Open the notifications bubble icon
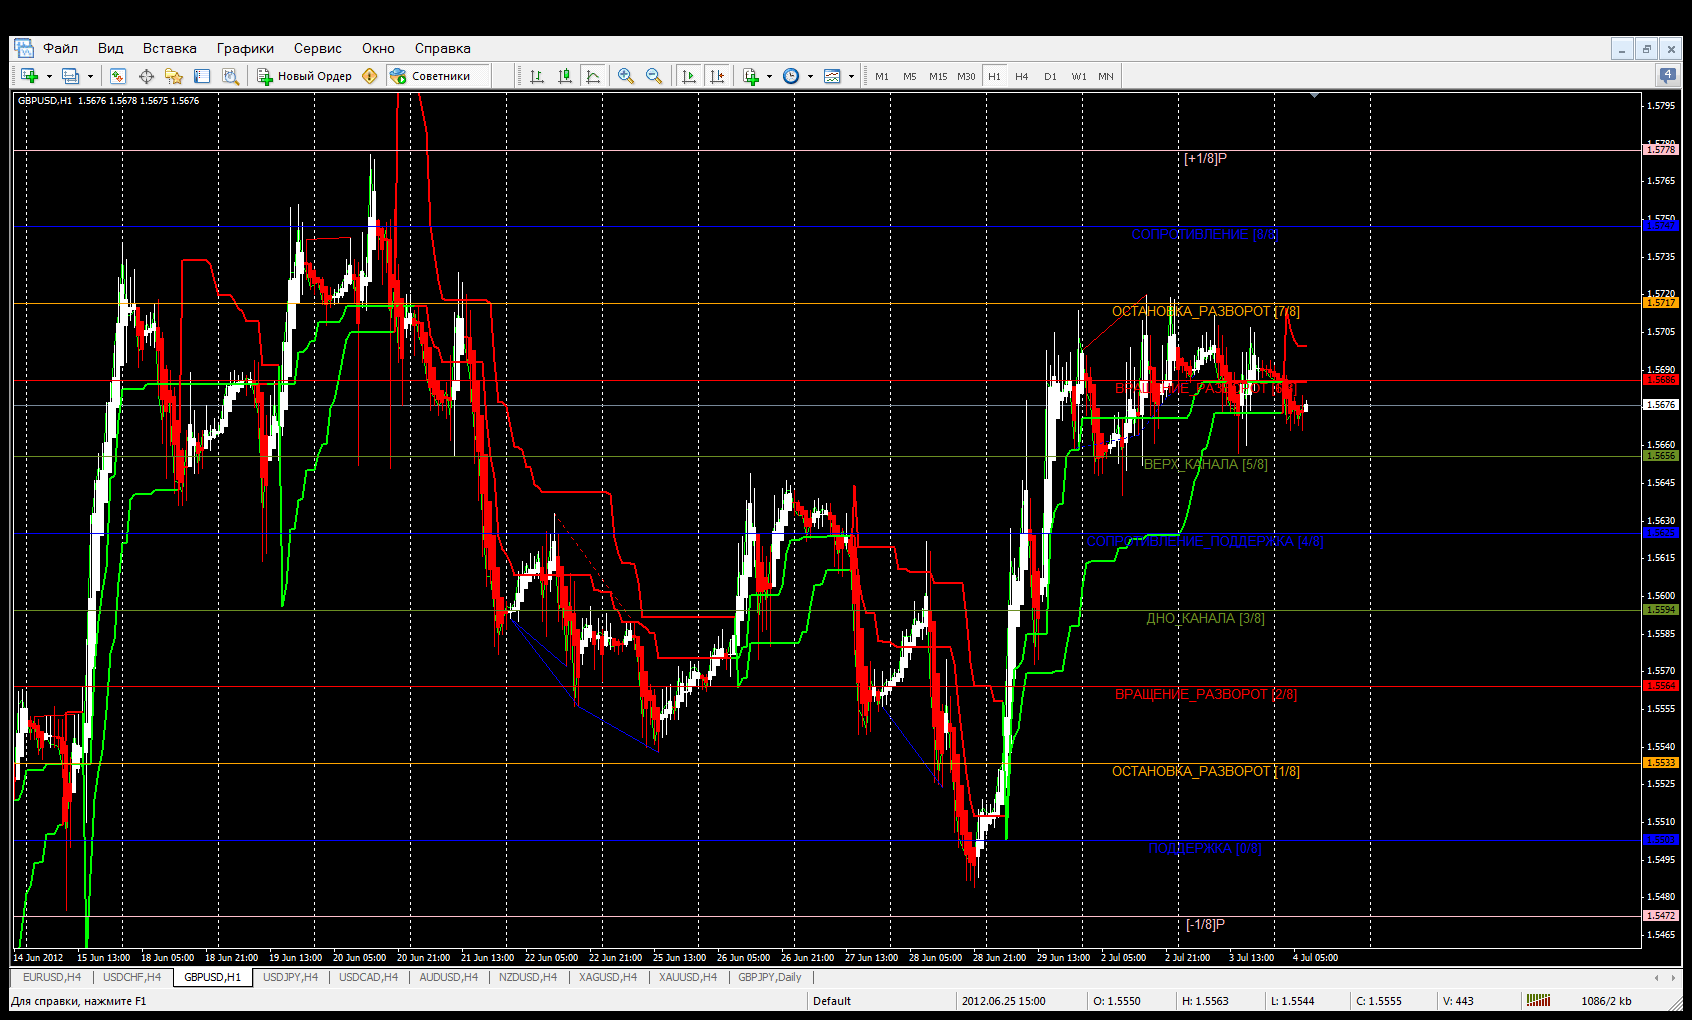This screenshot has height=1020, width=1692. 1668,75
